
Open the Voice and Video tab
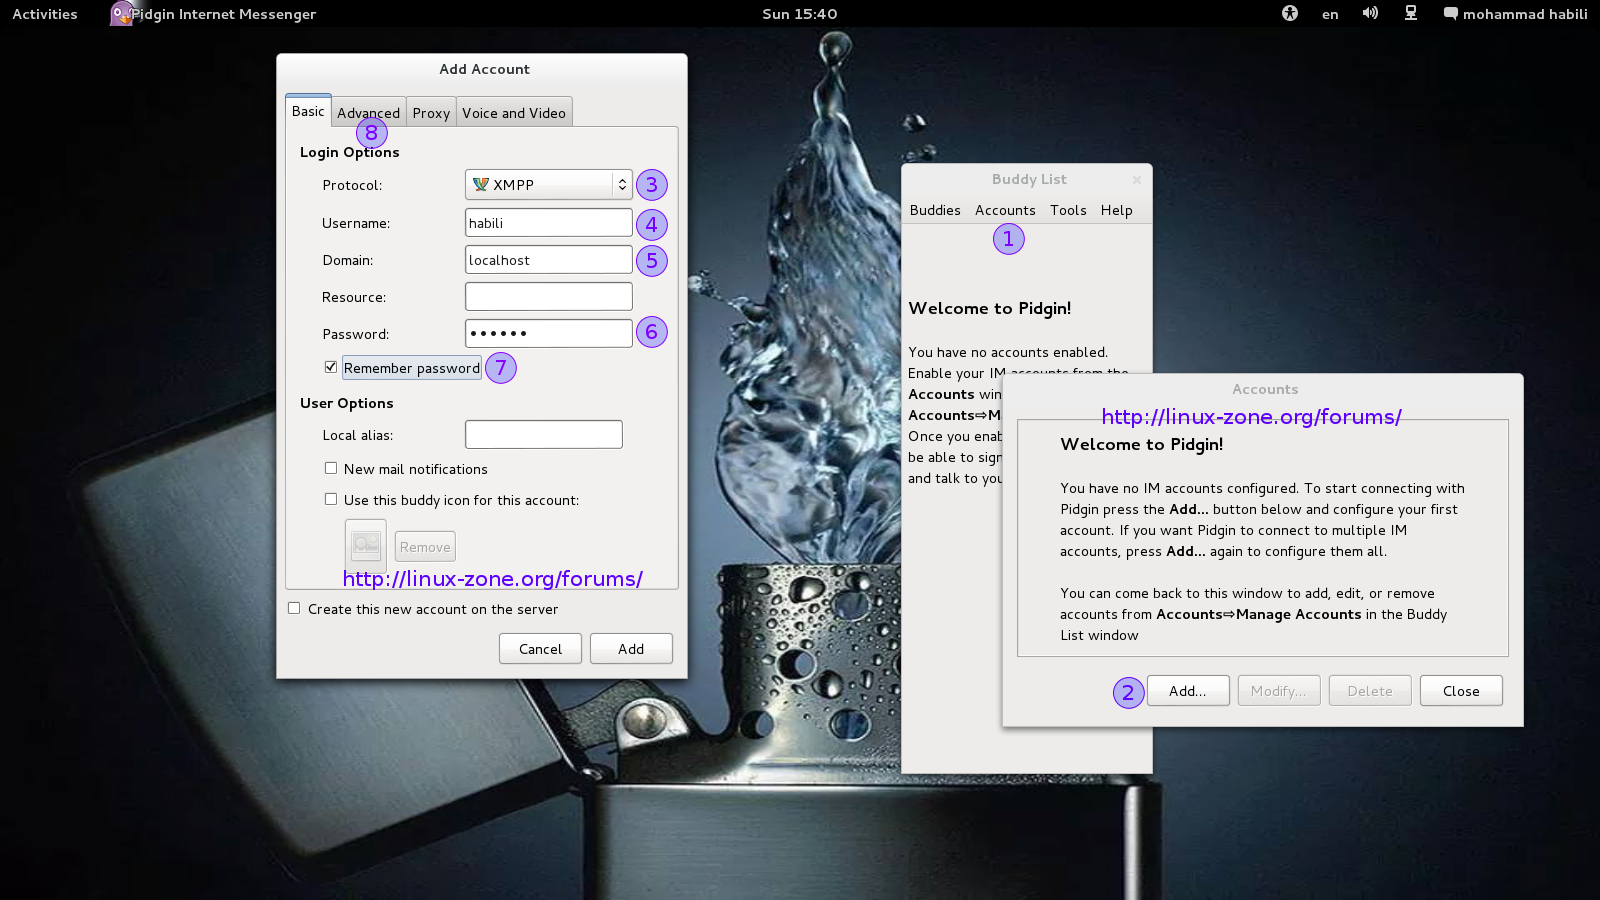(514, 113)
